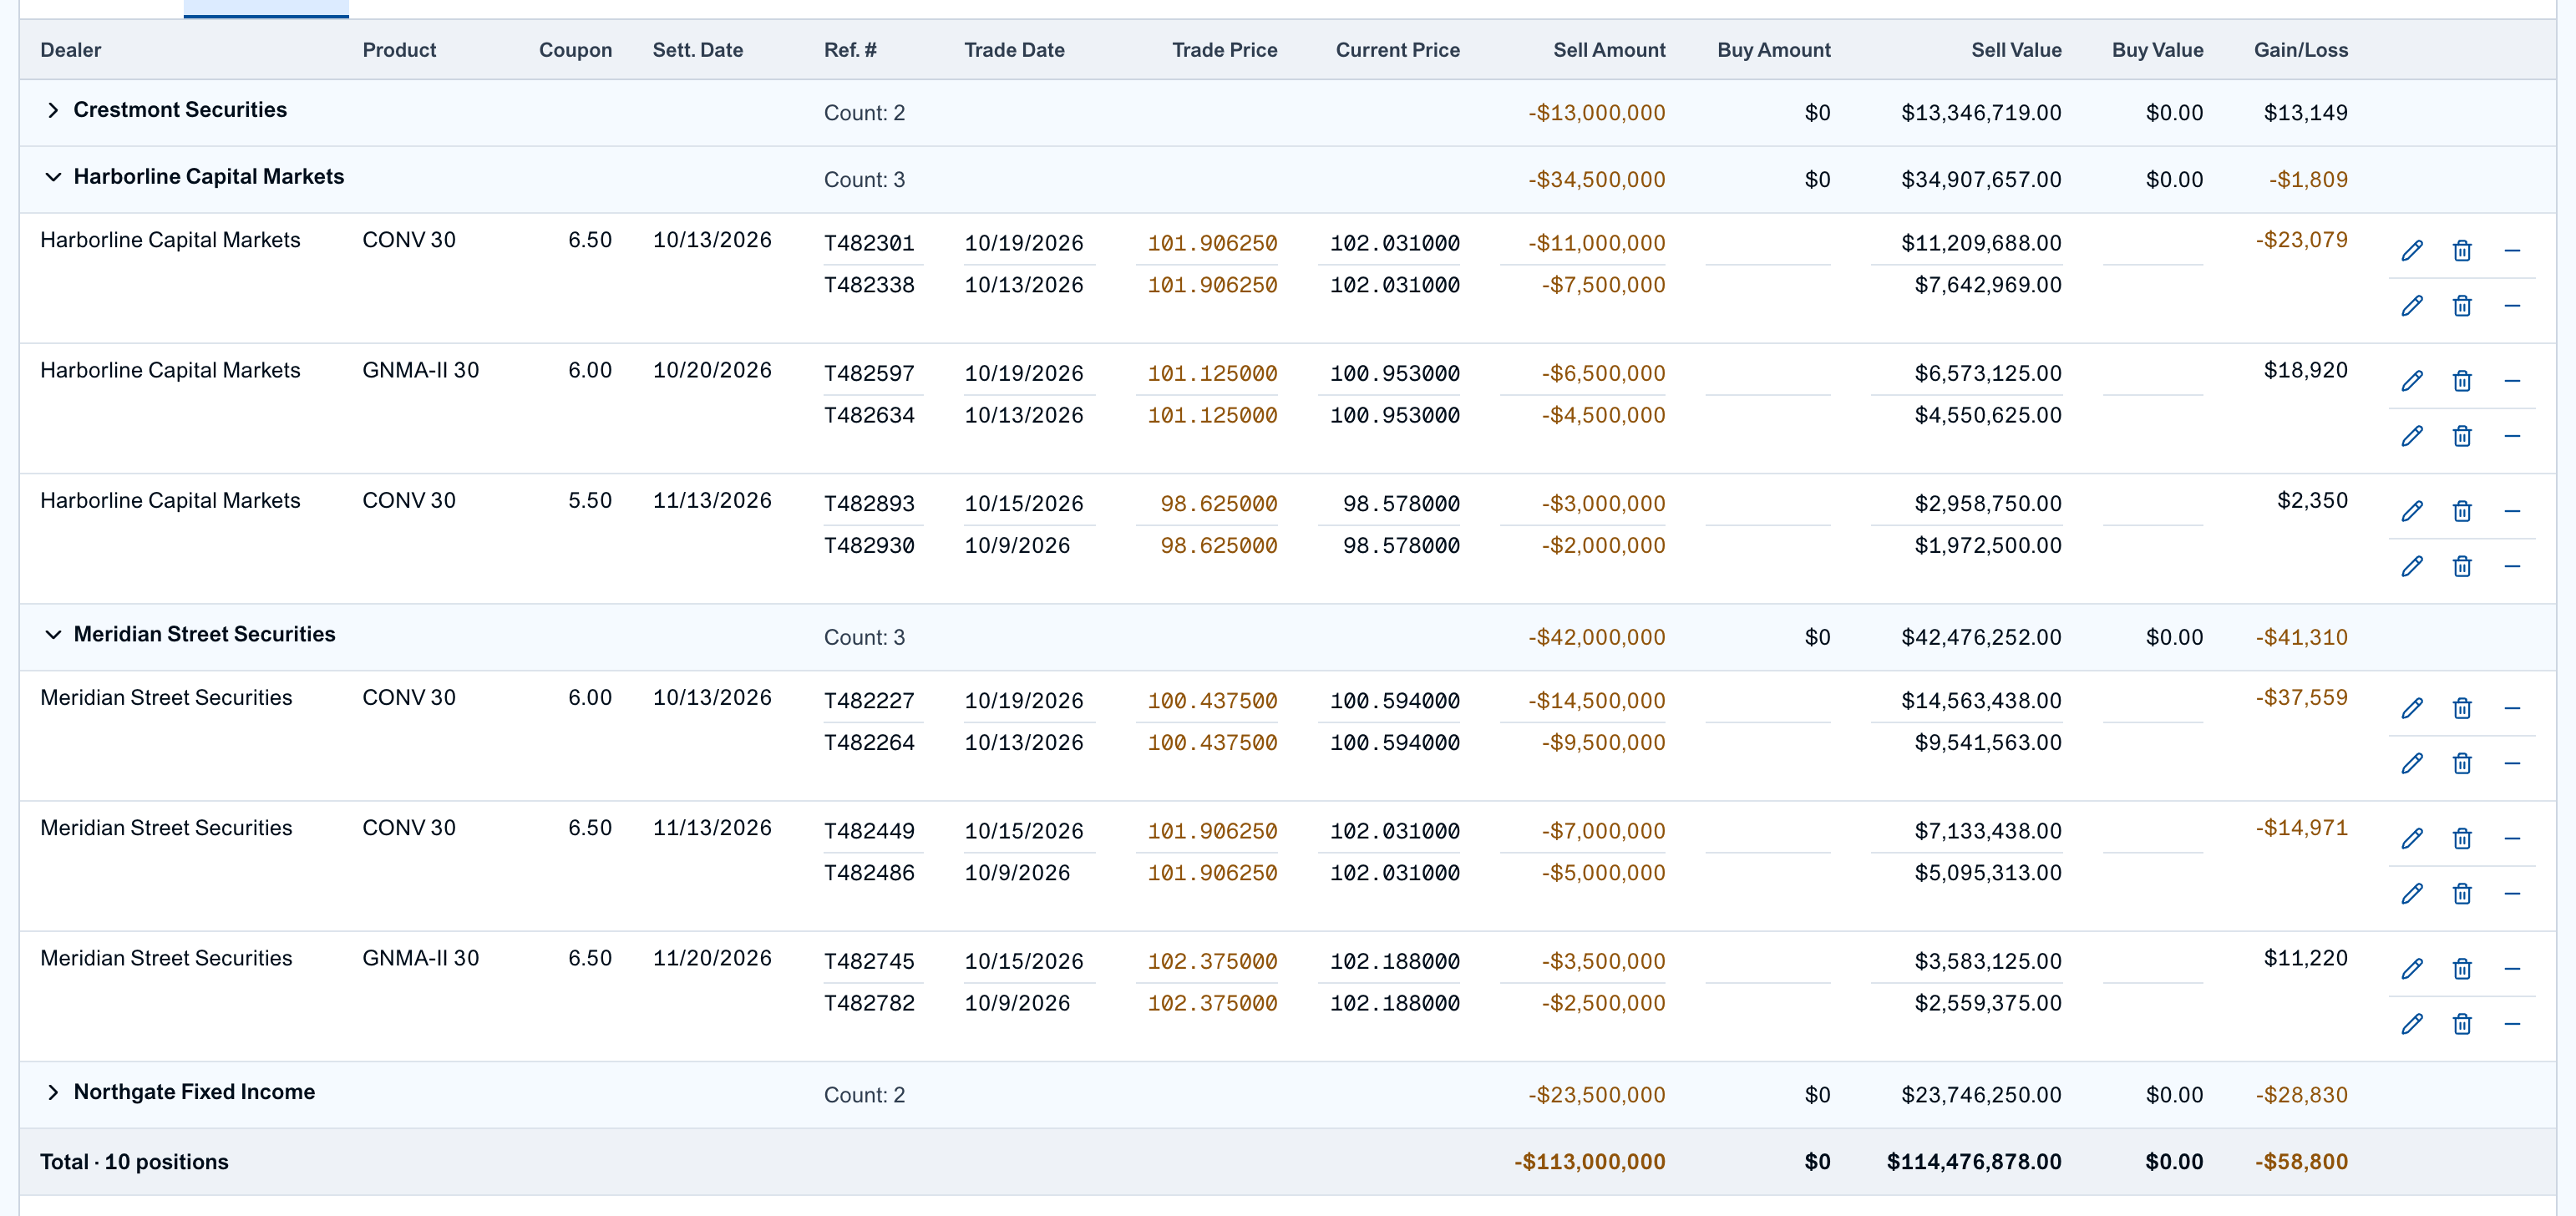The width and height of the screenshot is (2576, 1216).
Task: Click Sell Value column header
Action: (x=2016, y=50)
